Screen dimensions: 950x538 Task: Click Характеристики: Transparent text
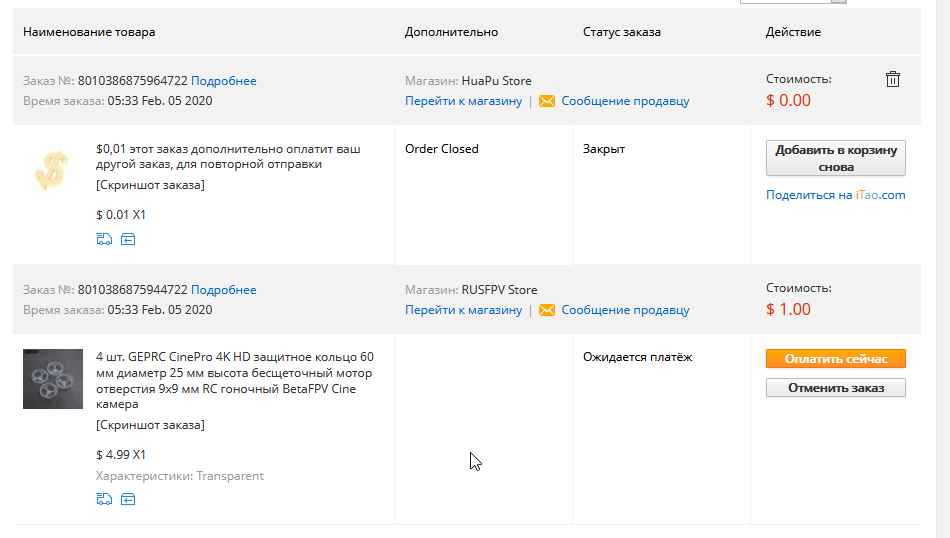point(179,476)
